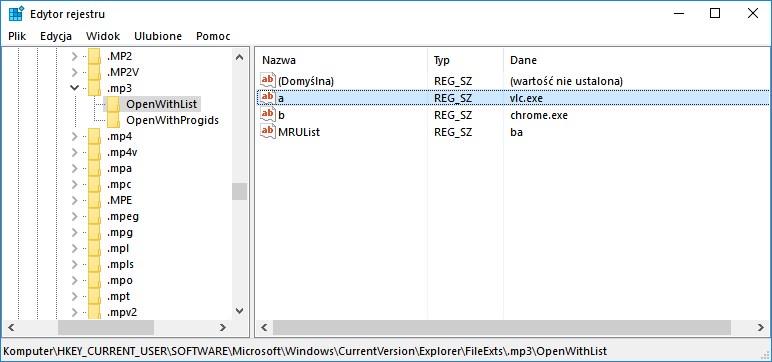Click the tree pane scroll down arrow
The image size is (772, 362).
pyautogui.click(x=239, y=311)
